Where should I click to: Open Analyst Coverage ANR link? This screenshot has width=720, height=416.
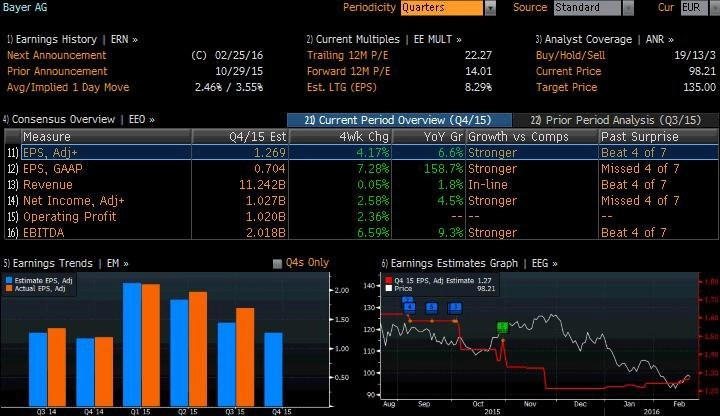[604, 39]
